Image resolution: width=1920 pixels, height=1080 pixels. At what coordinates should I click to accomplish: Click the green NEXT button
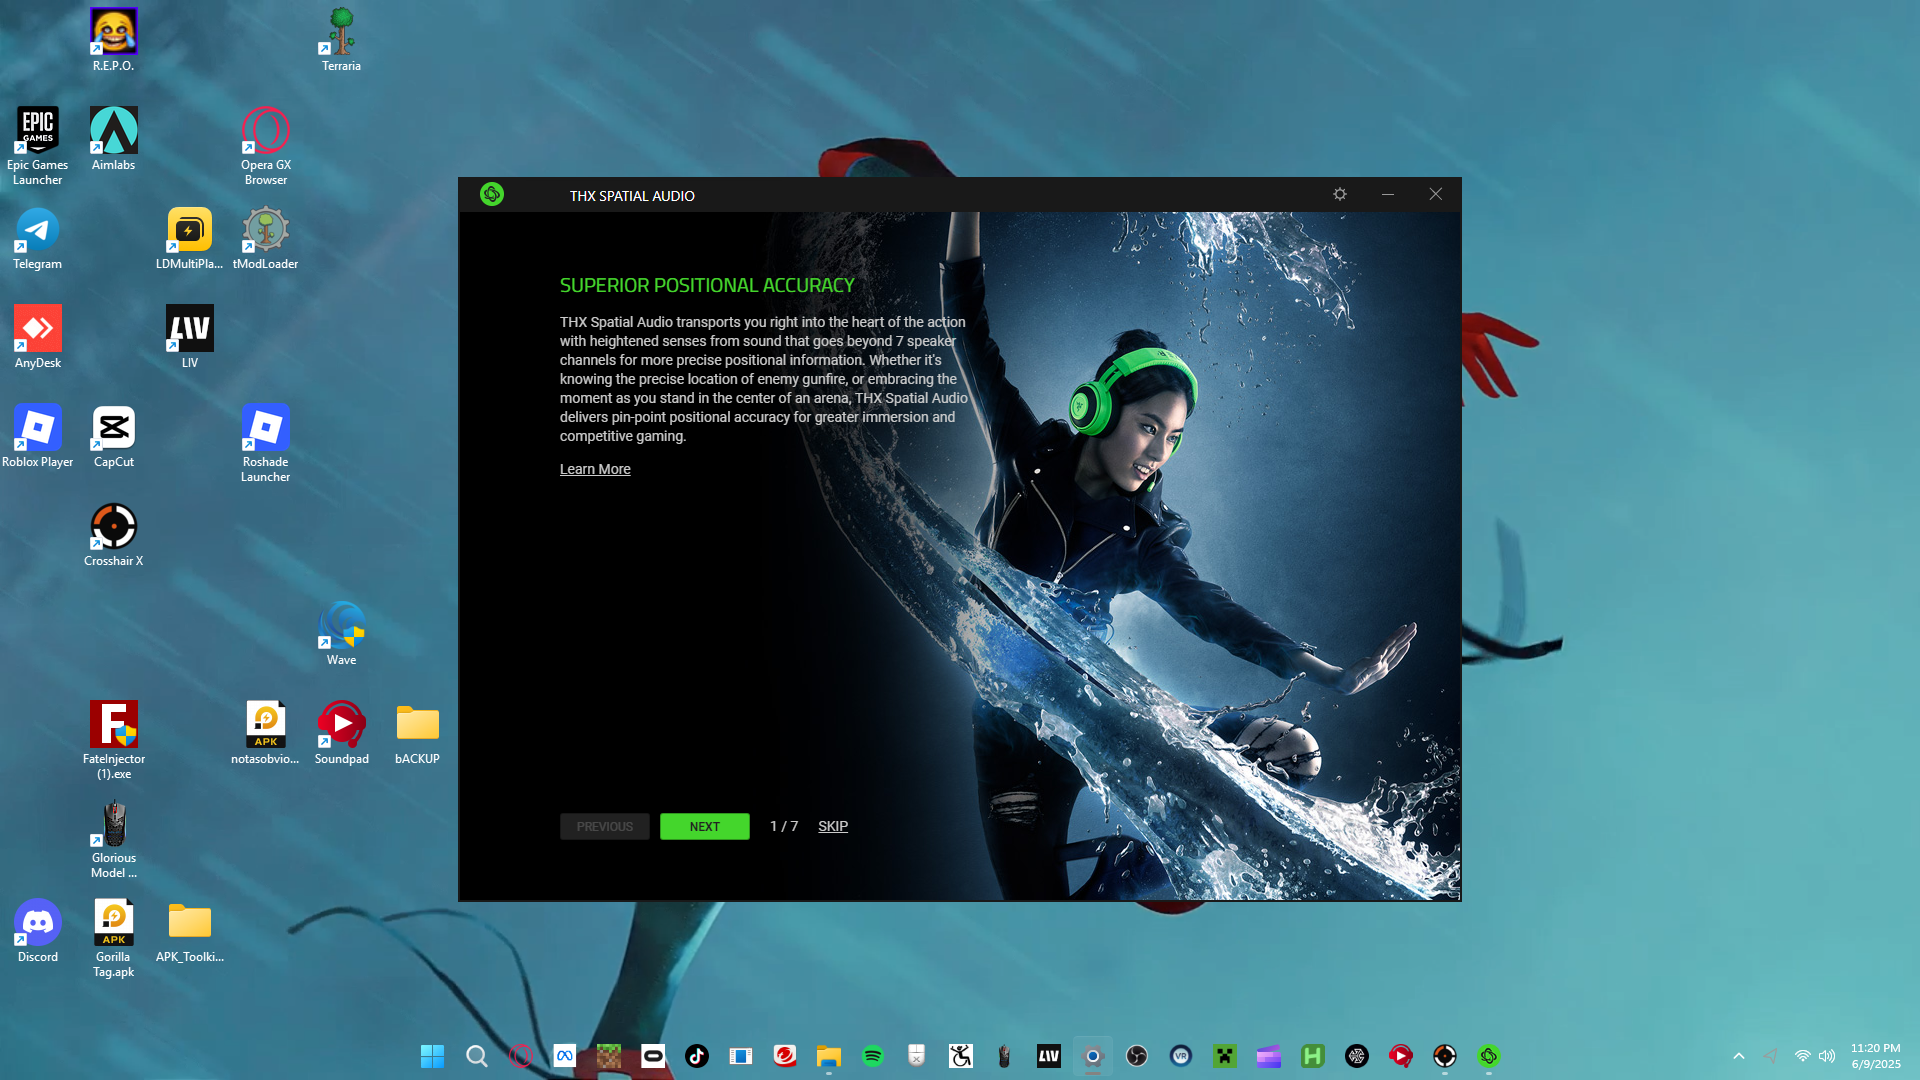point(704,826)
